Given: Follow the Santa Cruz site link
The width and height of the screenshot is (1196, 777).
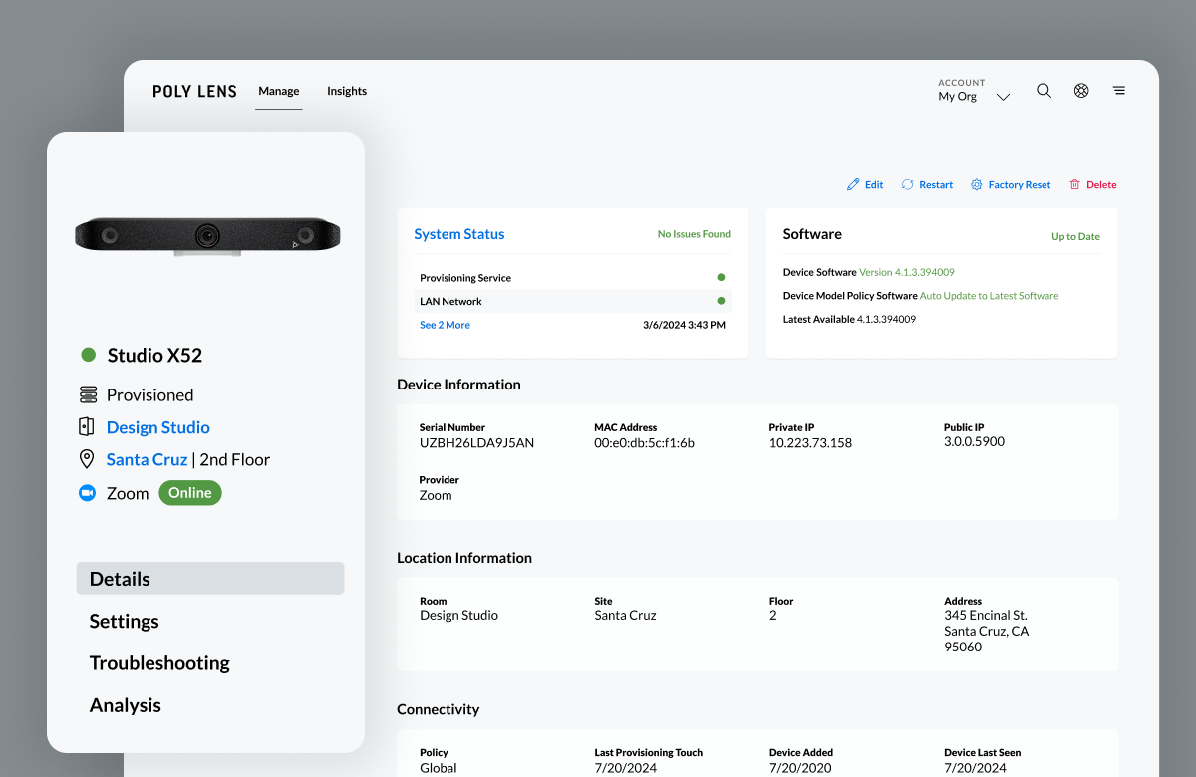Looking at the screenshot, I should pos(147,460).
